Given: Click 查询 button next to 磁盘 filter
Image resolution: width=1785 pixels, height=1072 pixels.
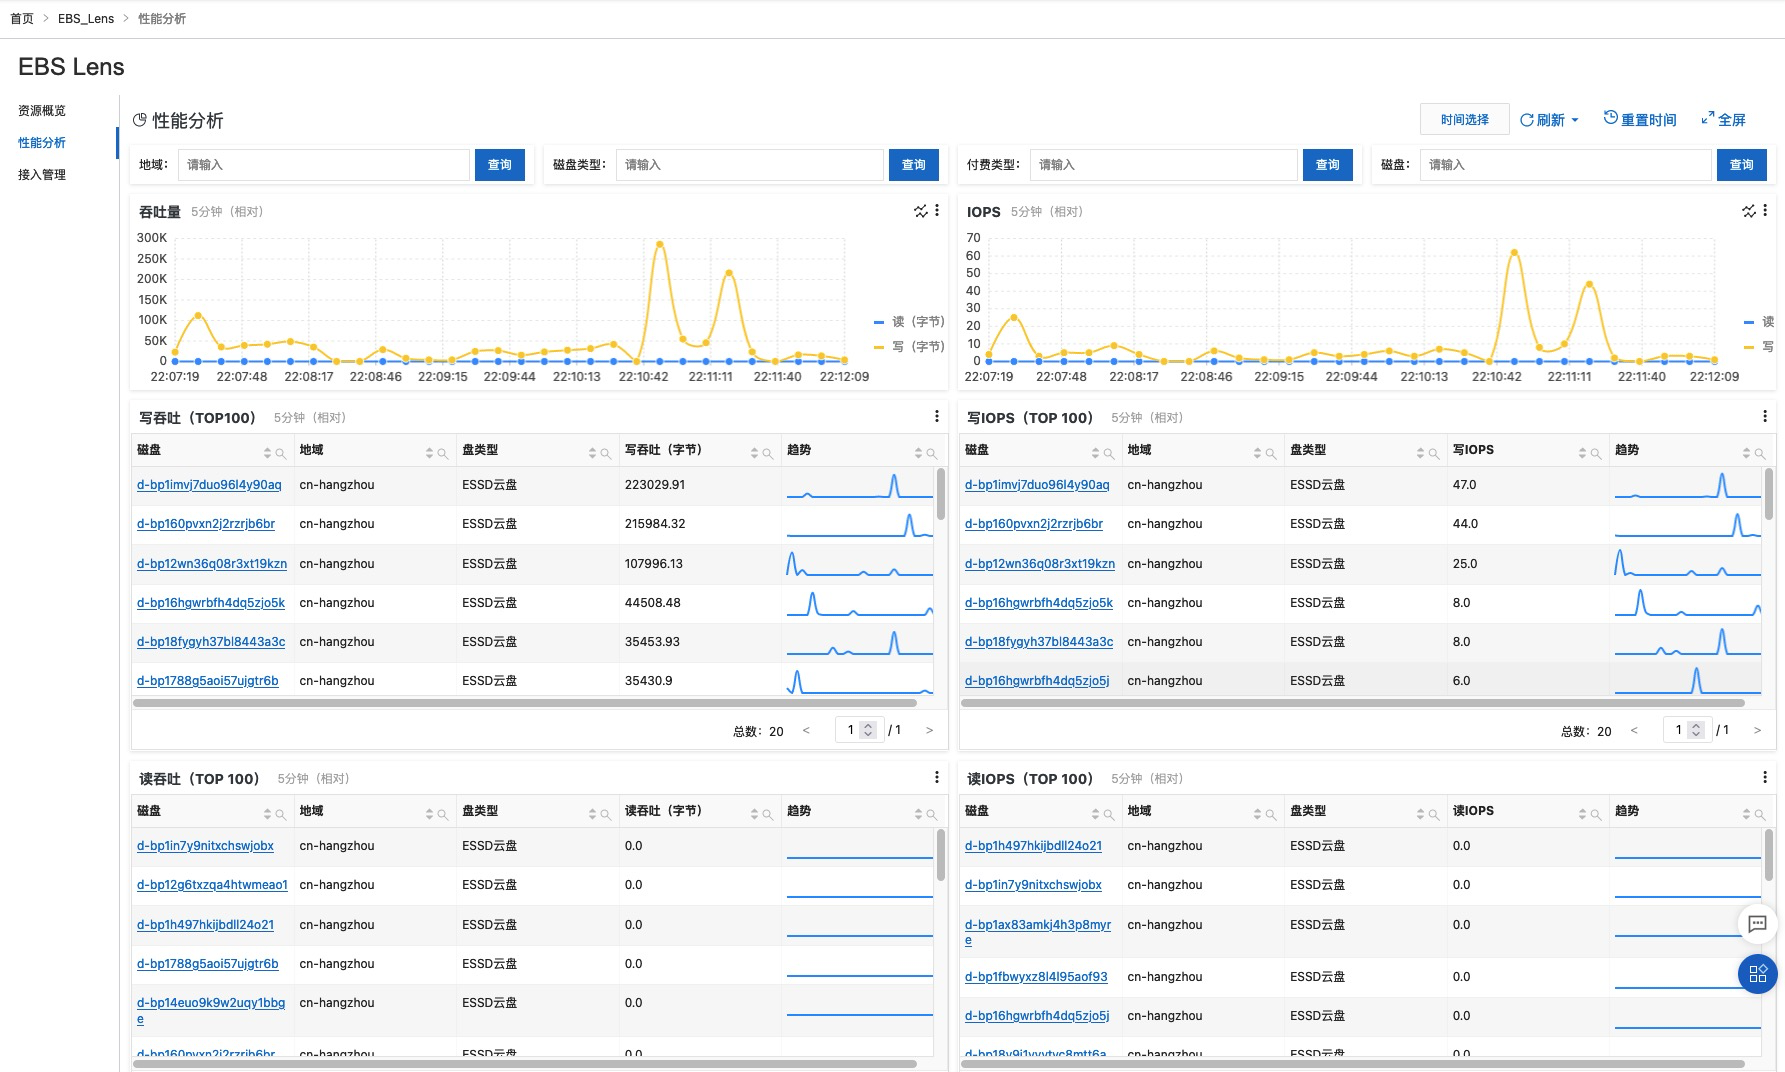Looking at the screenshot, I should [1741, 165].
